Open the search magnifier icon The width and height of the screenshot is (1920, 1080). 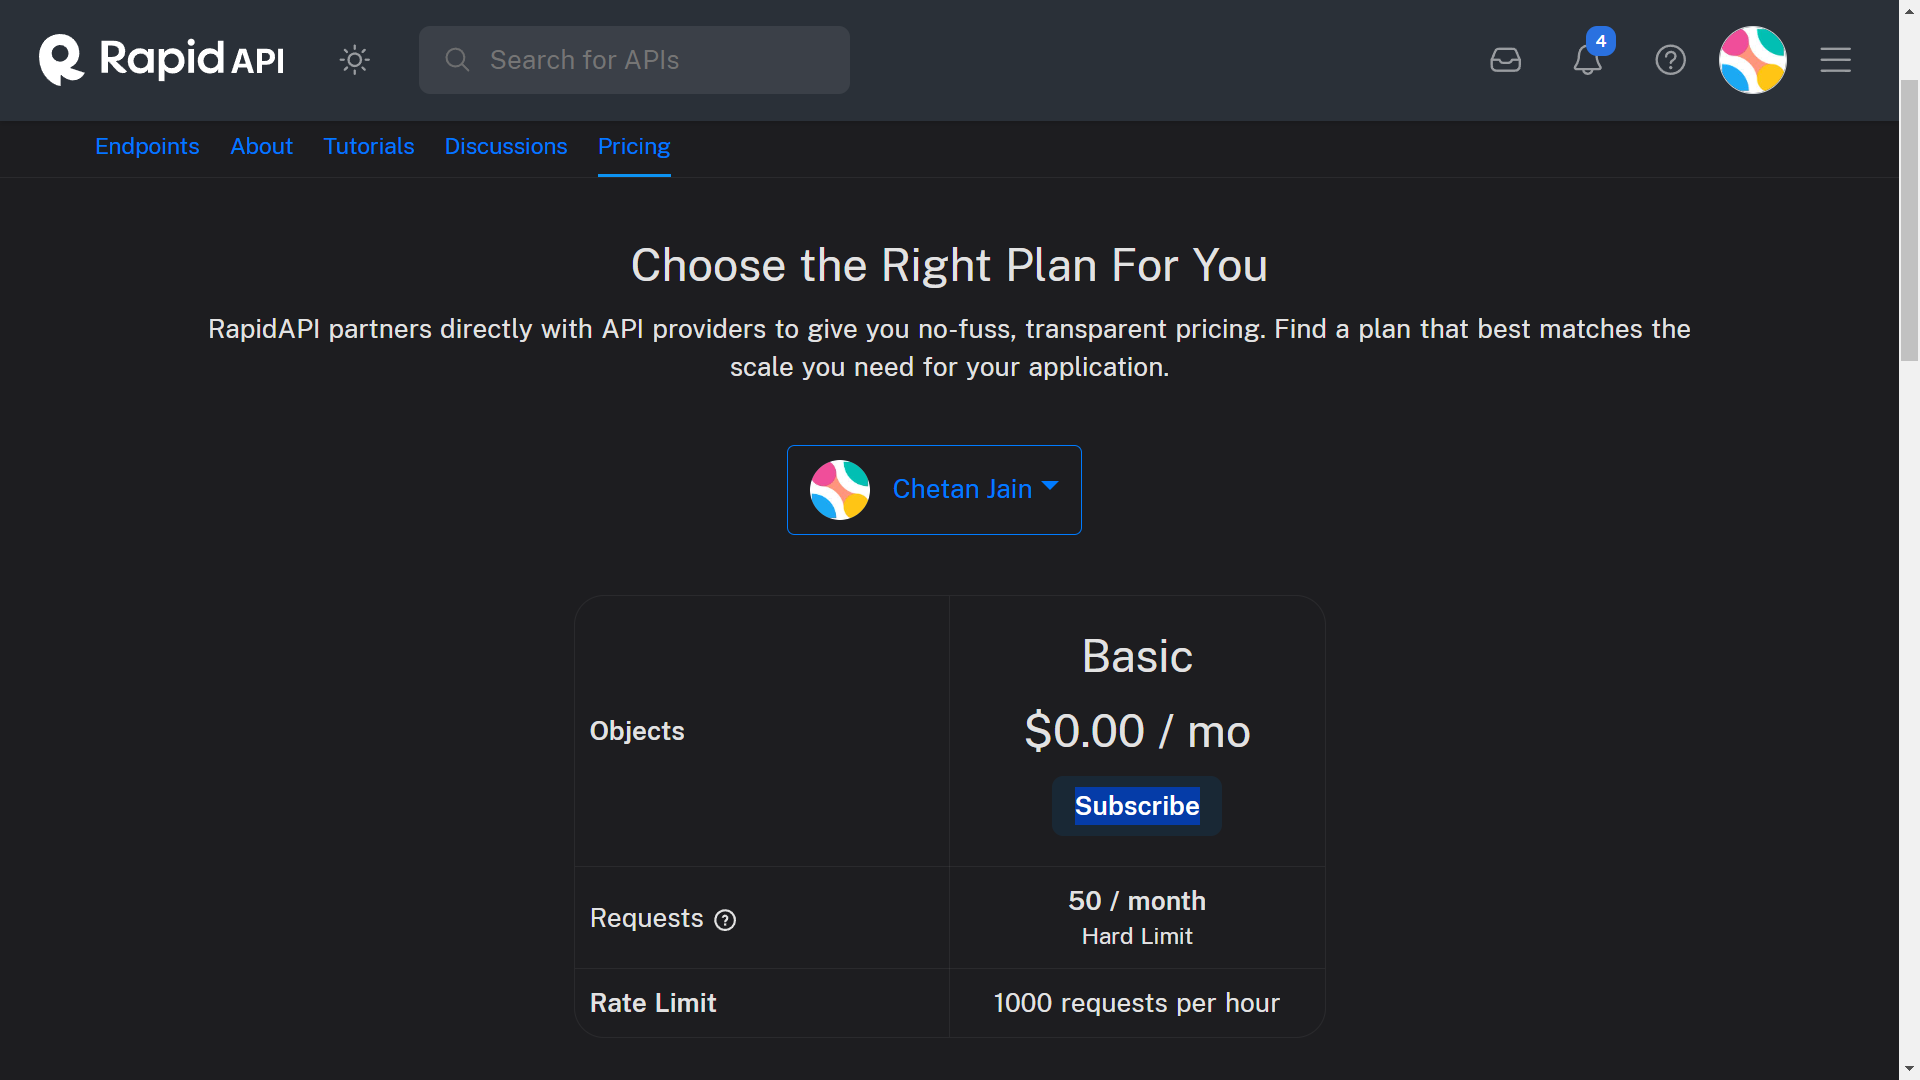pyautogui.click(x=457, y=60)
